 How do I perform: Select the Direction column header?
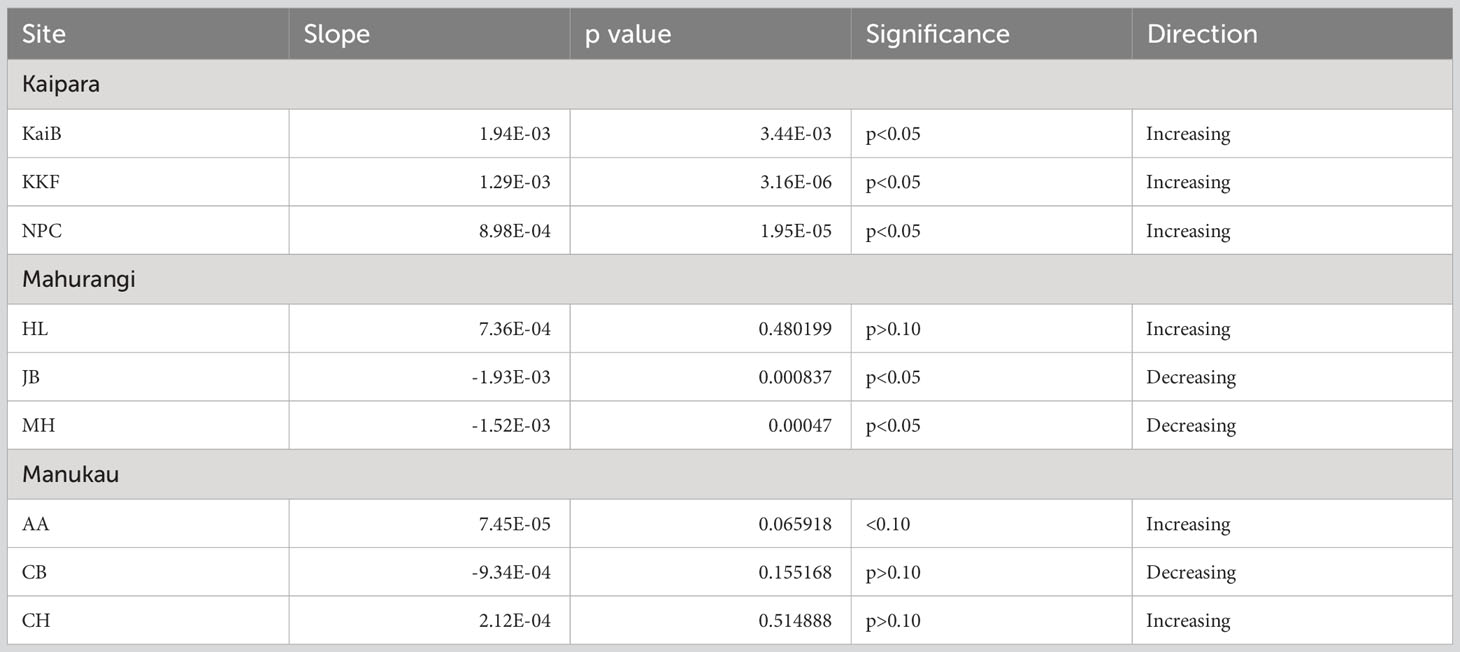[1292, 34]
